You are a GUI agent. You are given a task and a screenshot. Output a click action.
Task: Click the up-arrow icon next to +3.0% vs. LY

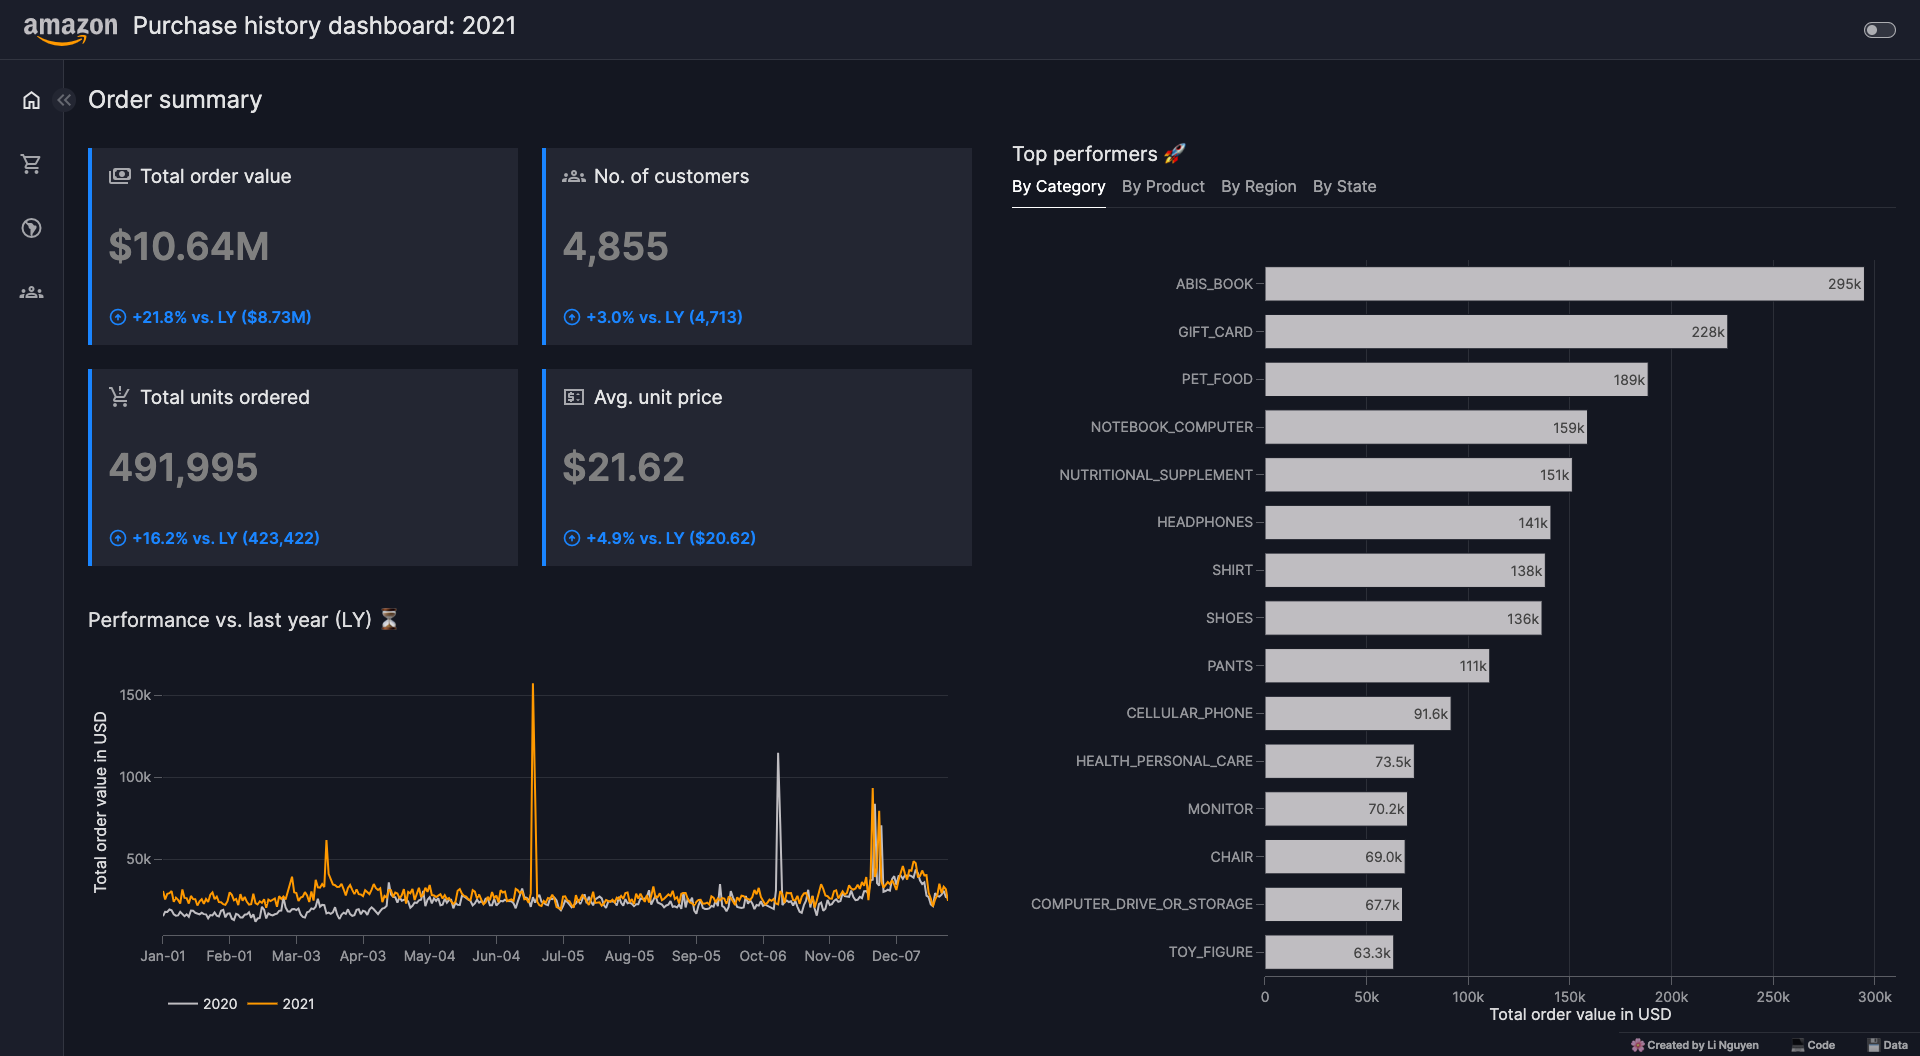coord(572,317)
